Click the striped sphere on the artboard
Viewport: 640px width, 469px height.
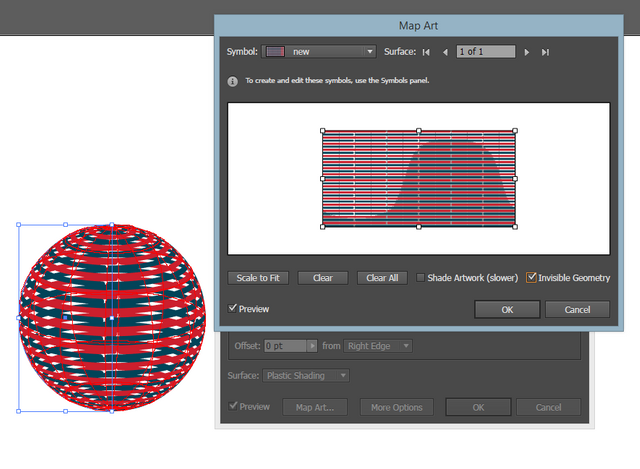click(x=113, y=318)
